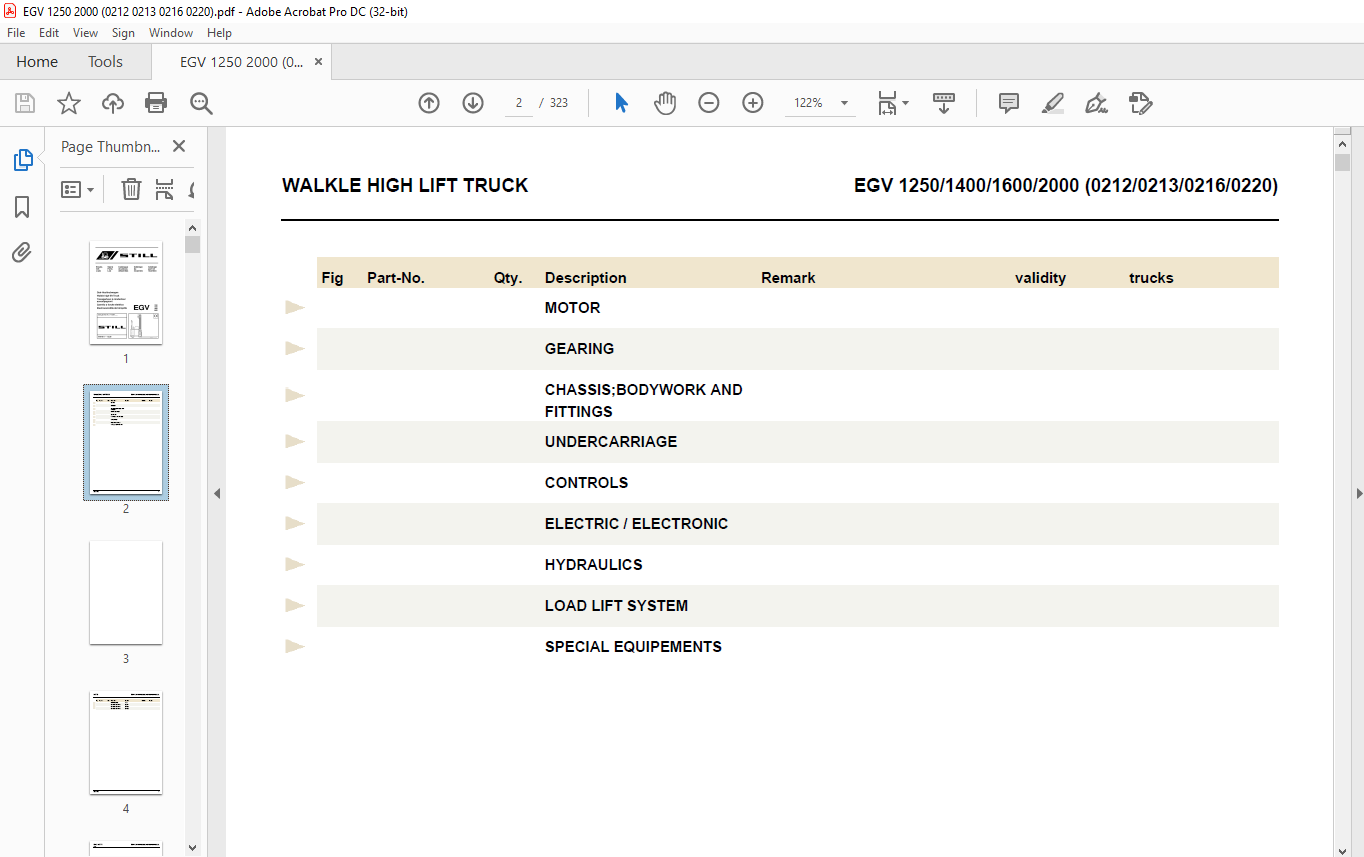Select blank page 3 thumbnail

point(126,593)
